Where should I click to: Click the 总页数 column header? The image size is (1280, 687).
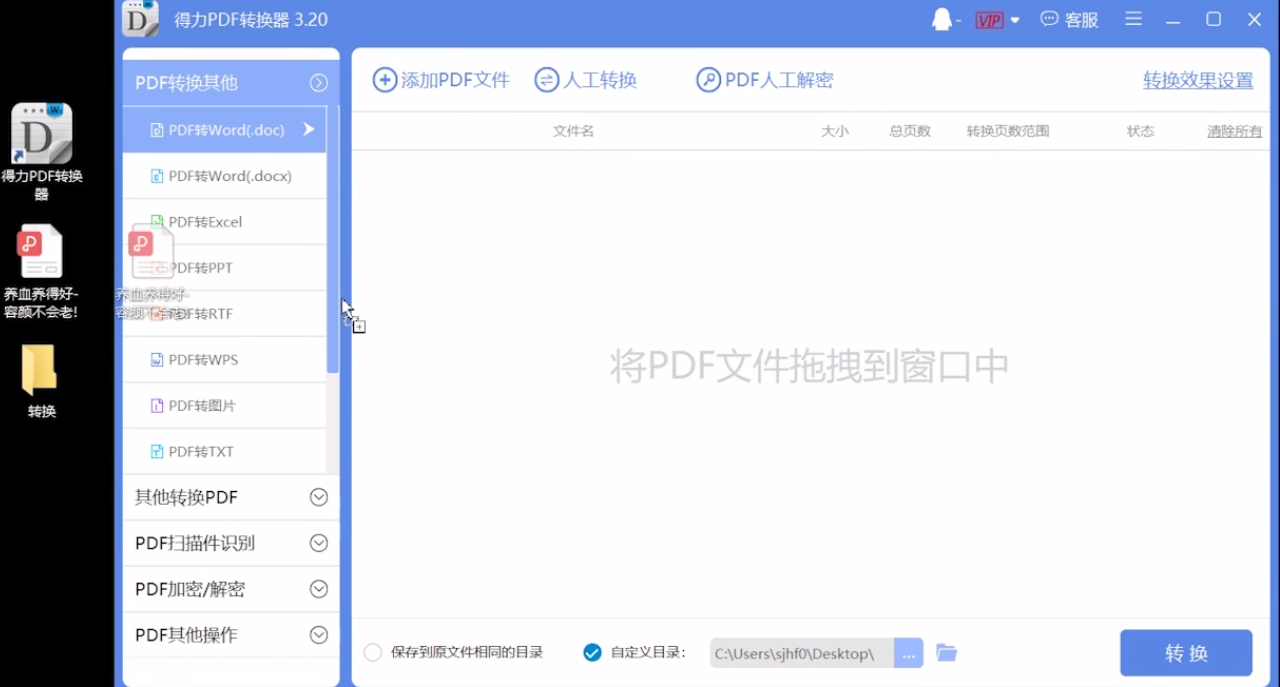(x=910, y=131)
